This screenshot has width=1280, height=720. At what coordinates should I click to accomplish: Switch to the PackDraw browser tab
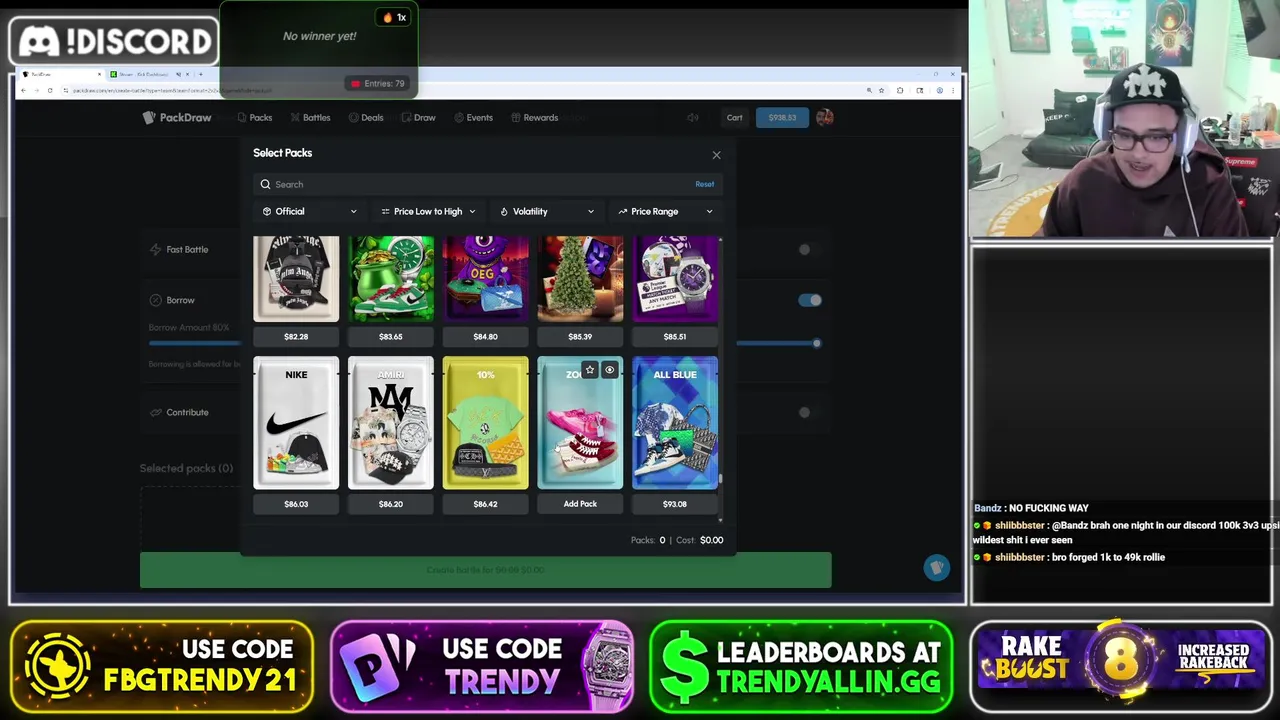click(60, 74)
